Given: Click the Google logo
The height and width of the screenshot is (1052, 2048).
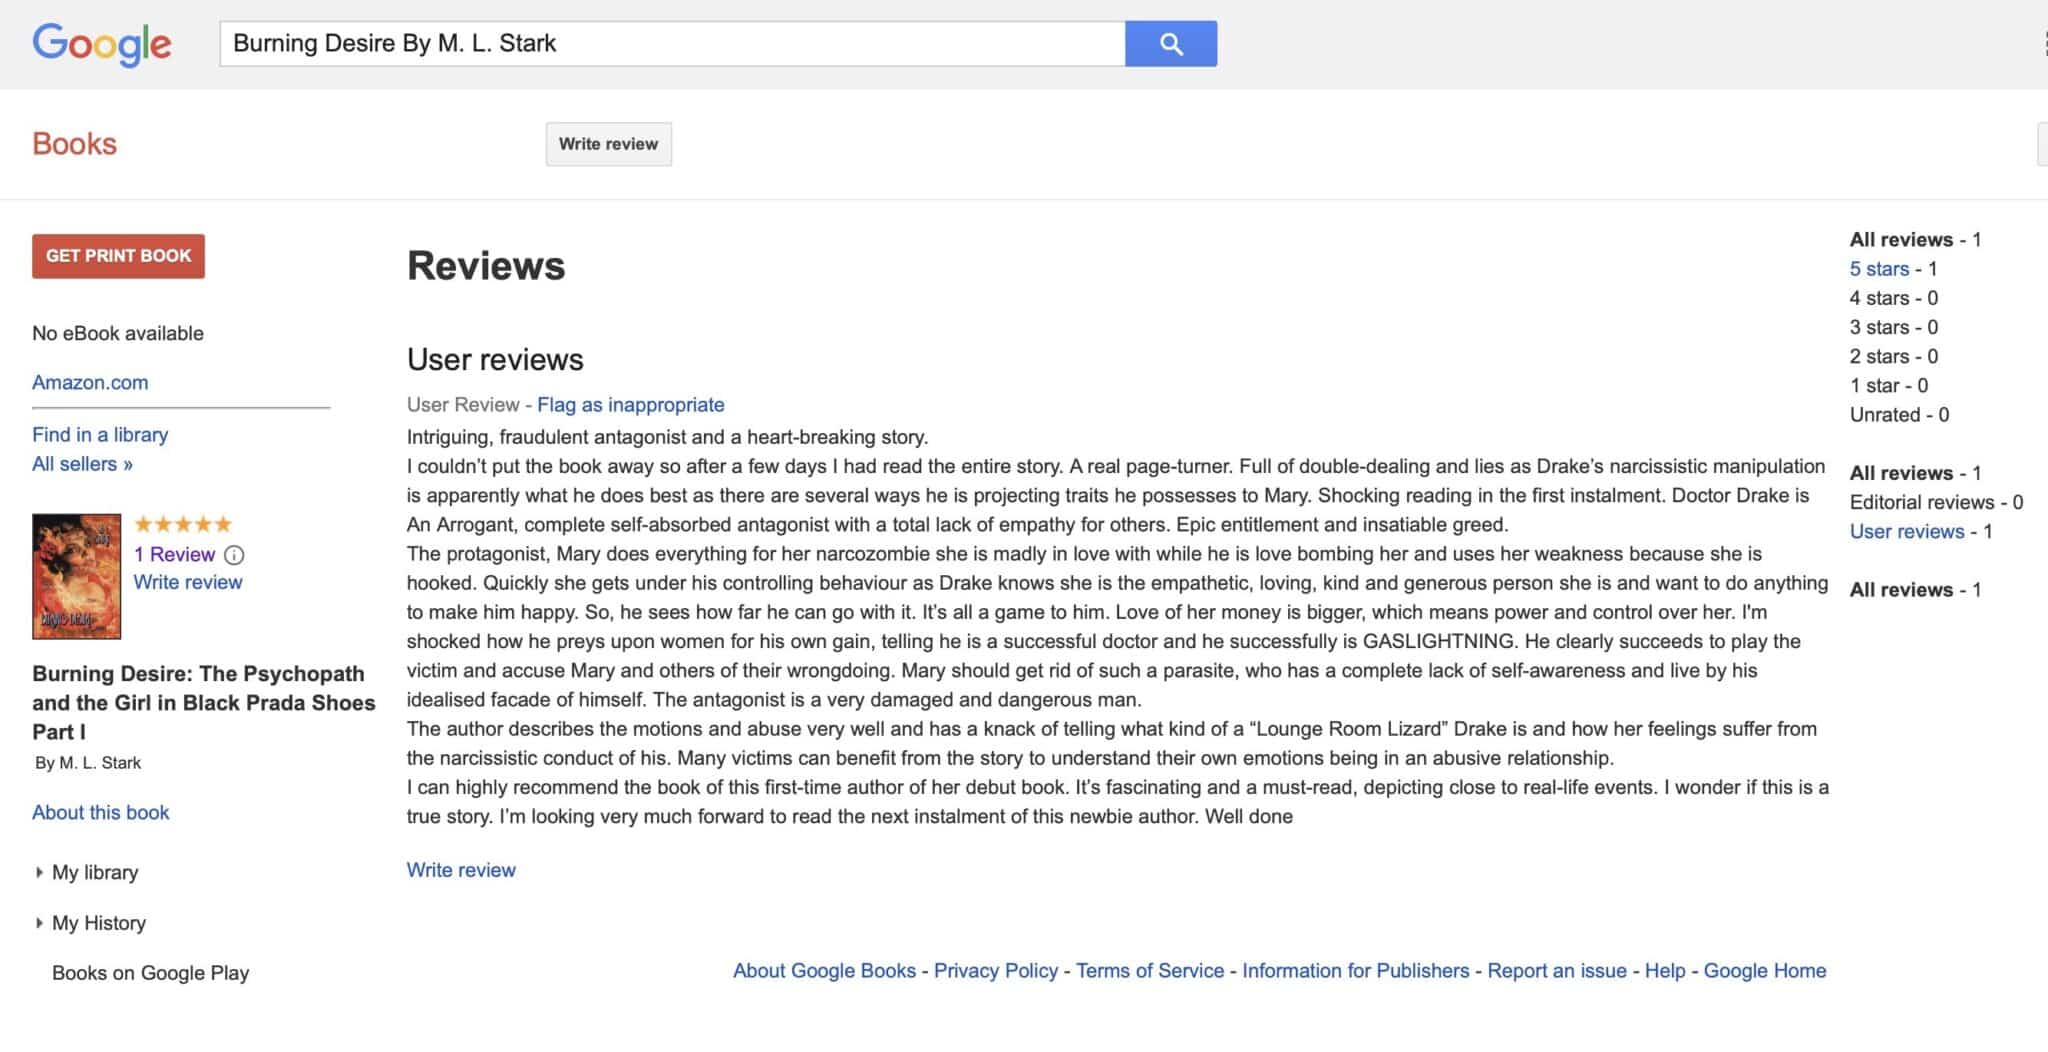Looking at the screenshot, I should tap(102, 44).
